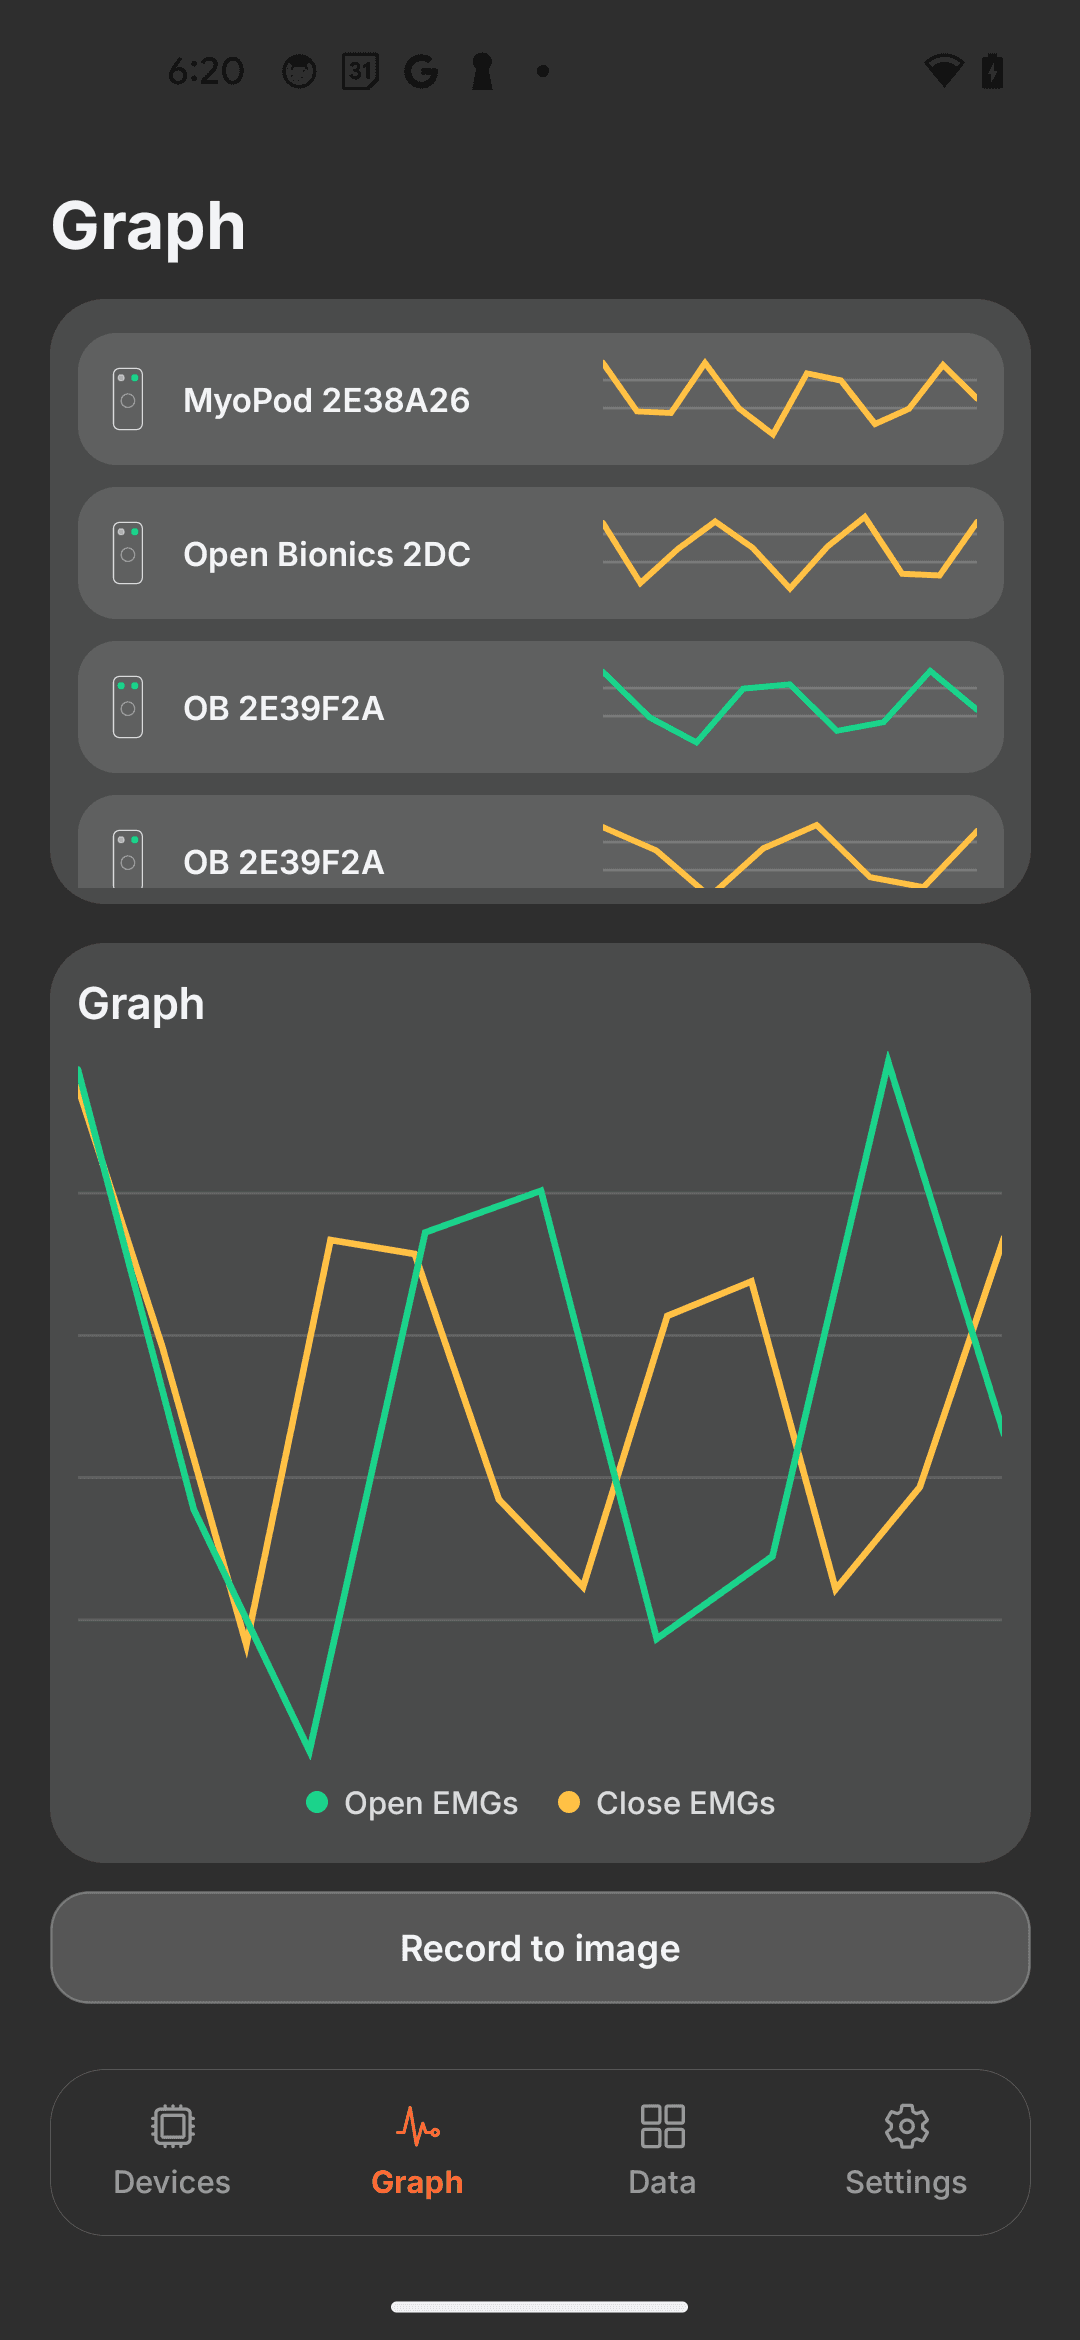The image size is (1080, 2340).
Task: Open the Graph waveform icon in bottom bar
Action: pyautogui.click(x=417, y=2126)
